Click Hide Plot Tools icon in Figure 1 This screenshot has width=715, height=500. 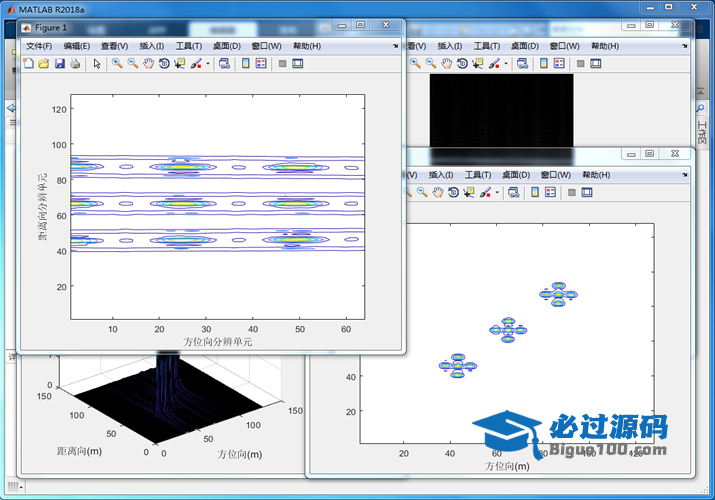tap(282, 63)
